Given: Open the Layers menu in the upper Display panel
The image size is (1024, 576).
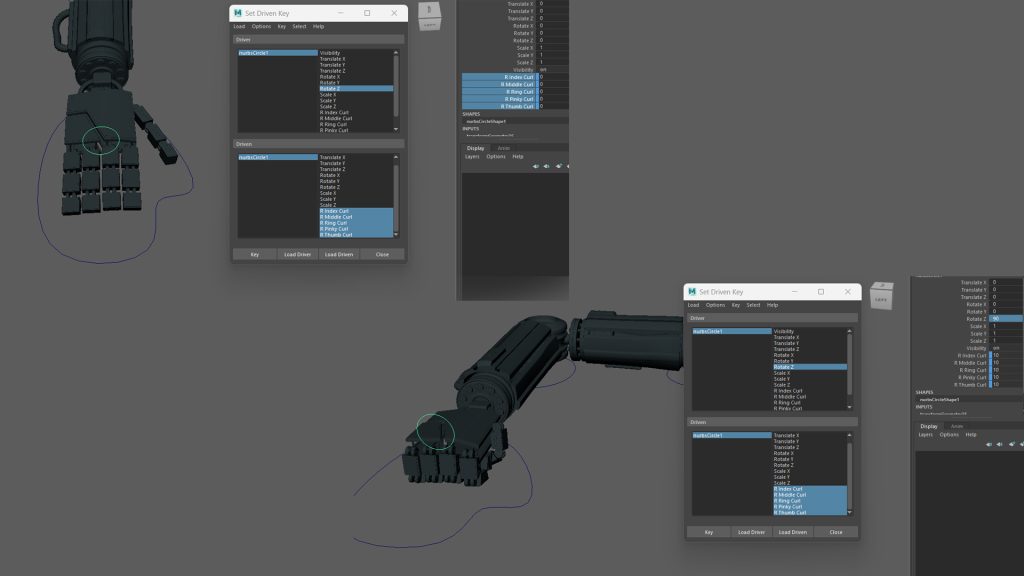Looking at the screenshot, I should (x=472, y=157).
